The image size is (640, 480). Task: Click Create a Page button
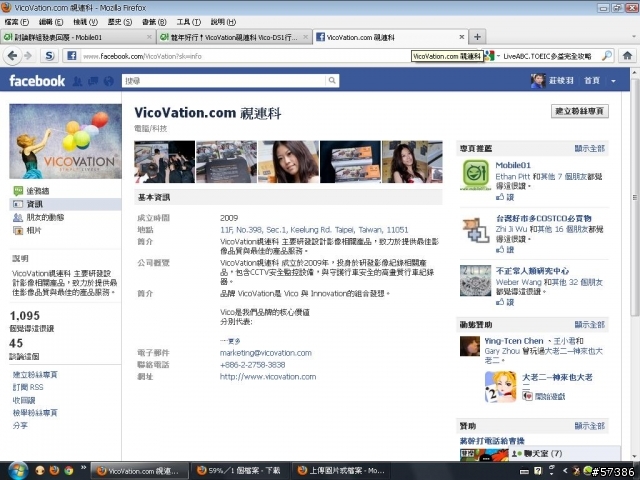pyautogui.click(x=580, y=111)
